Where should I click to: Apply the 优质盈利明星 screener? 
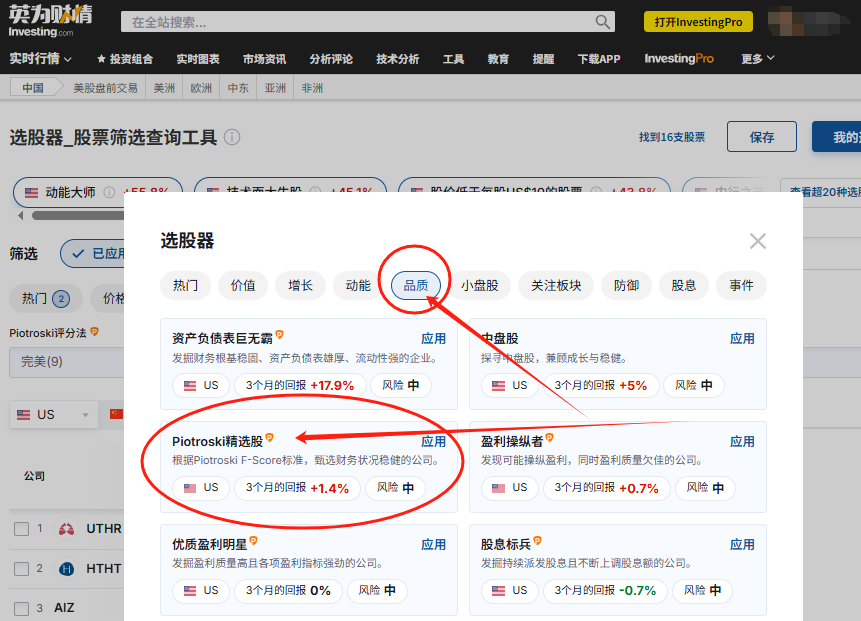click(x=433, y=545)
